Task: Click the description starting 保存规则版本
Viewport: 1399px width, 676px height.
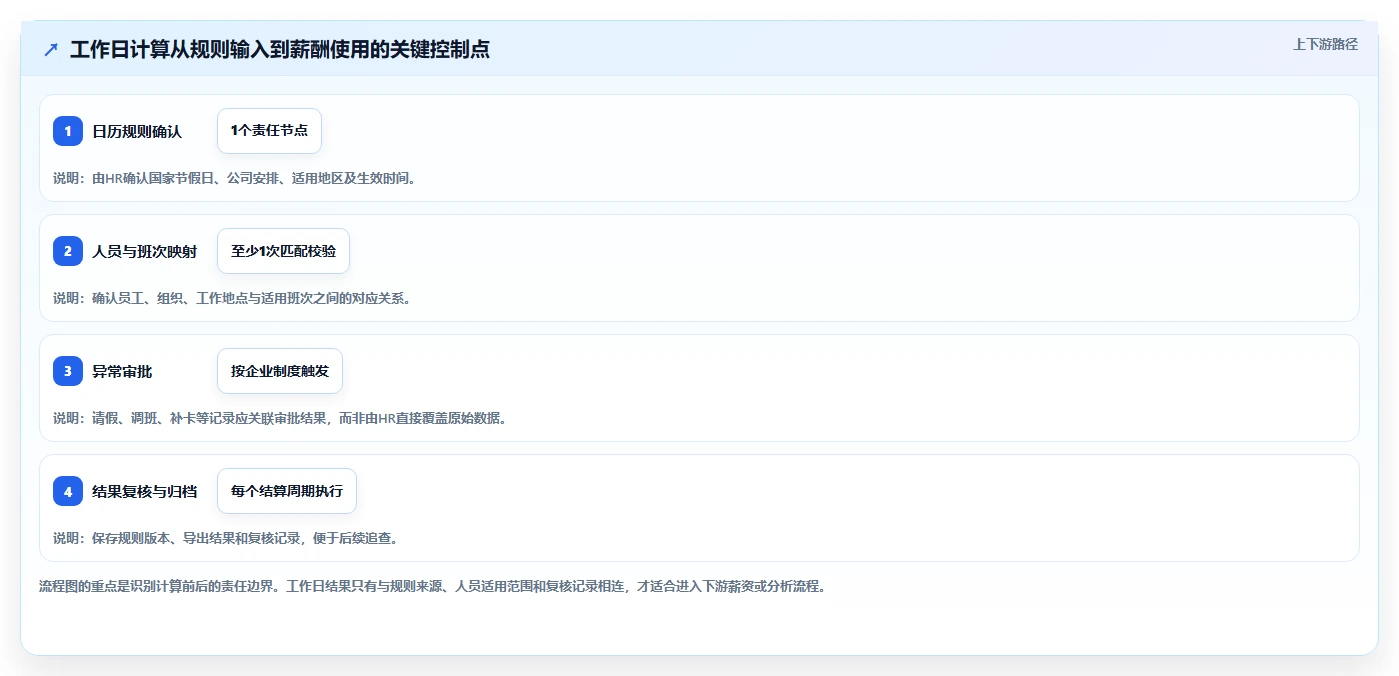Action: [x=226, y=538]
